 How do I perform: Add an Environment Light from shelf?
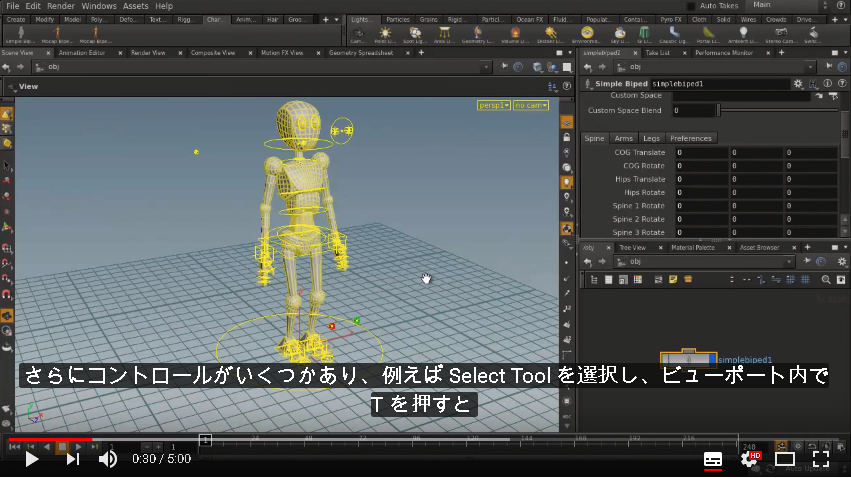pos(587,34)
